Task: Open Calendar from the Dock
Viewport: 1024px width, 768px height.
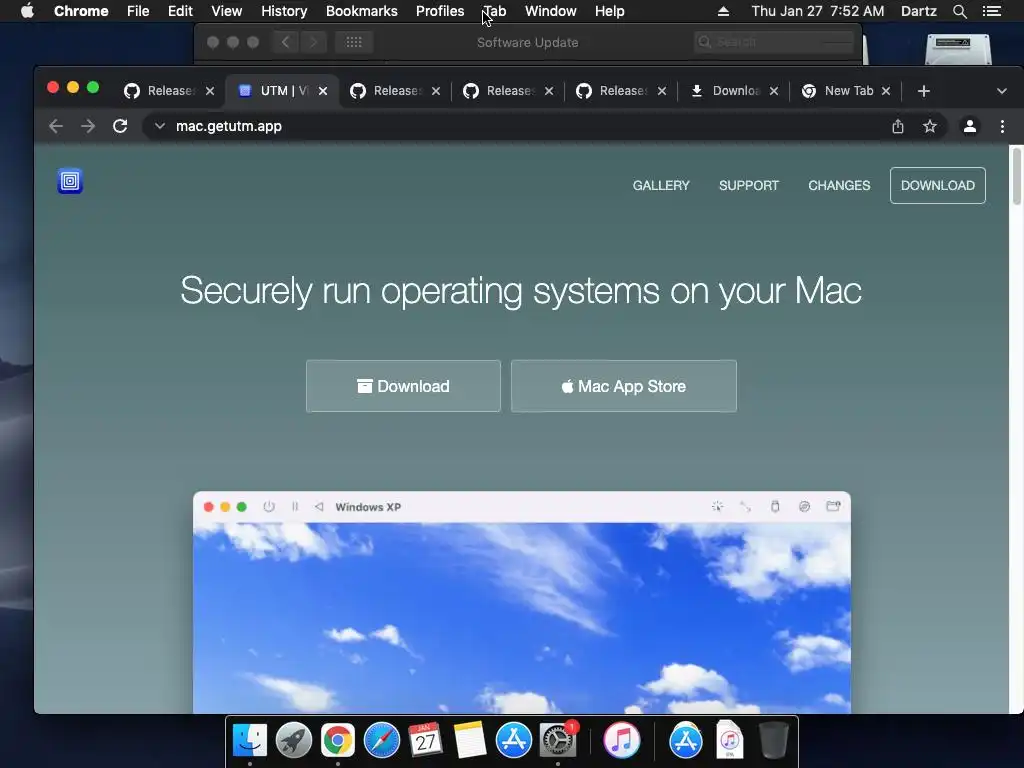Action: click(425, 740)
